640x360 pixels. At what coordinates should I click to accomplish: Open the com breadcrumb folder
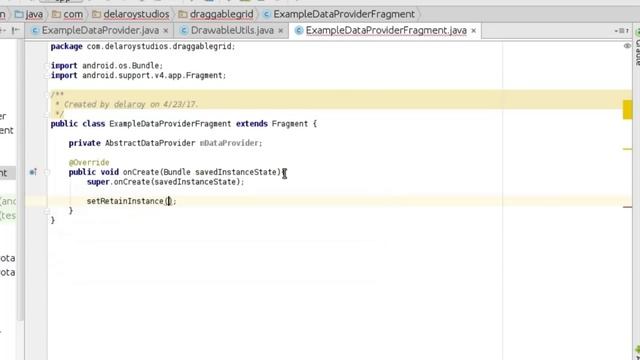pos(68,14)
